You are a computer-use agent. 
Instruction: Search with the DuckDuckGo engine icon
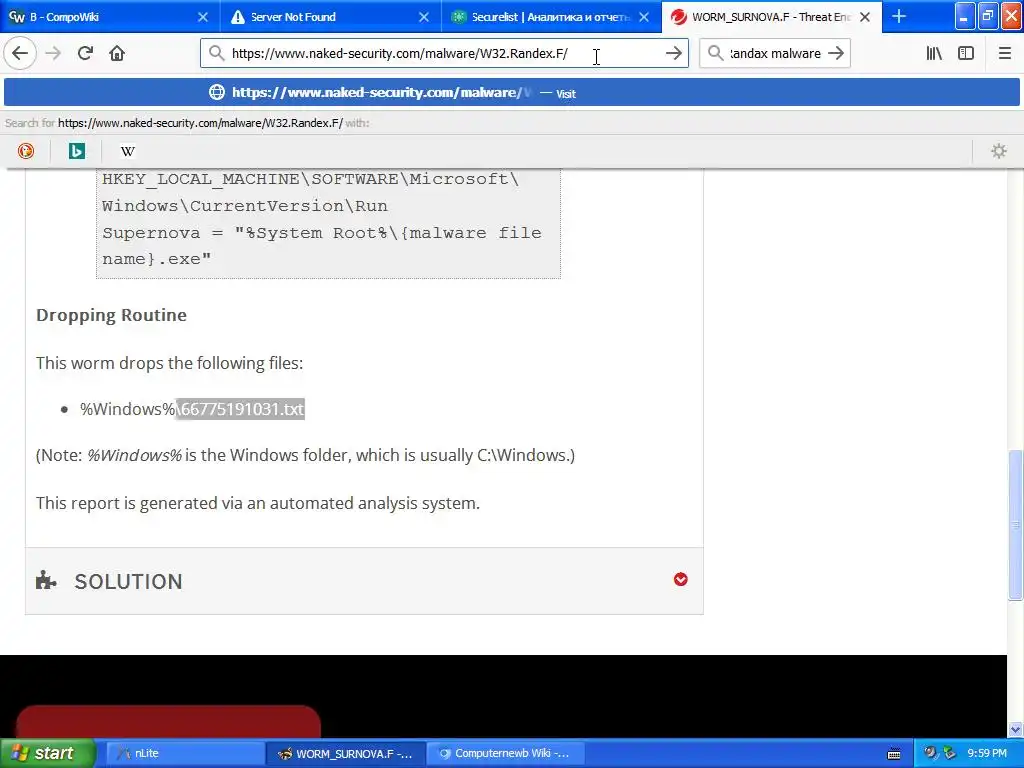25,152
